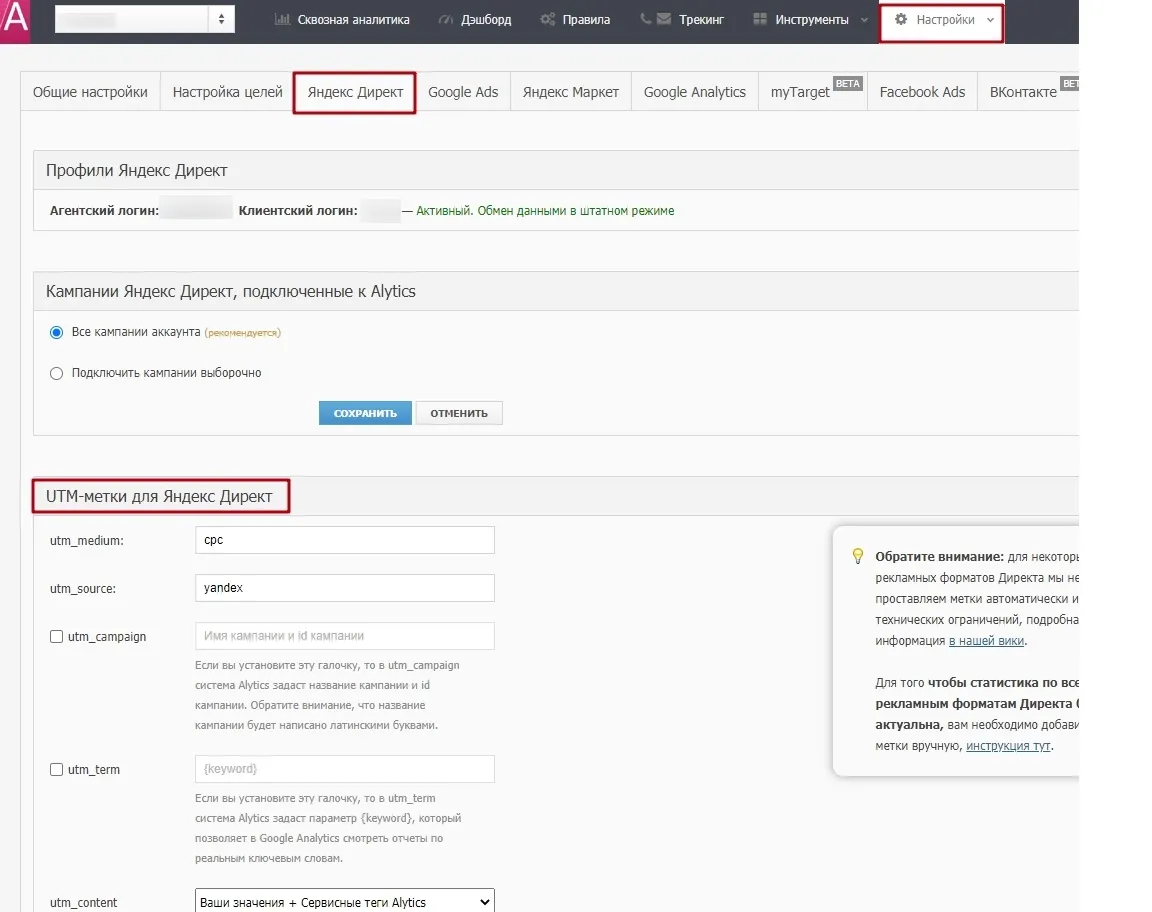
Task: Click the lightbulb icon in the notice
Action: coord(857,556)
